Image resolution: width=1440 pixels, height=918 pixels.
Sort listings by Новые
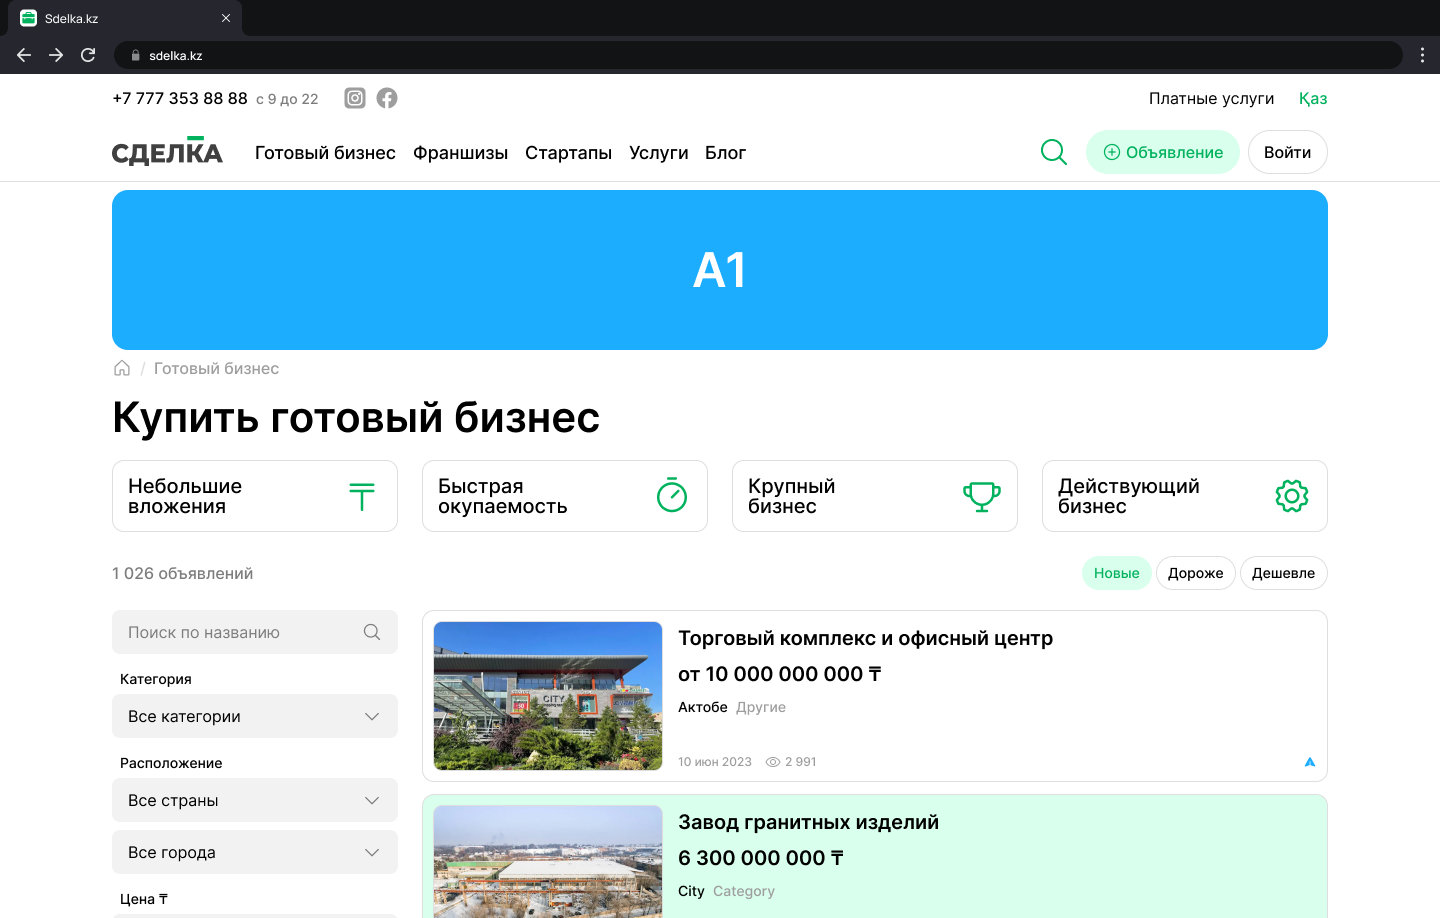click(x=1116, y=573)
